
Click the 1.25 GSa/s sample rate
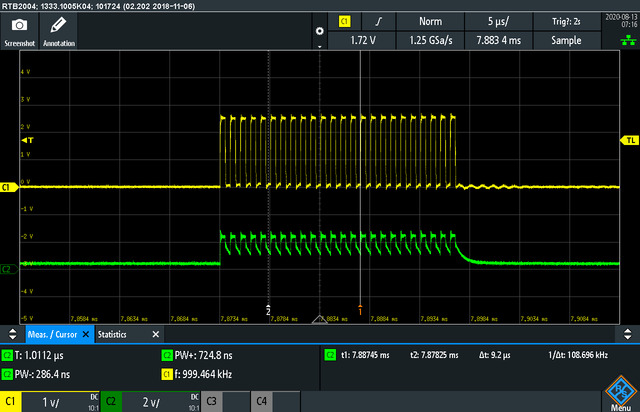tap(430, 40)
